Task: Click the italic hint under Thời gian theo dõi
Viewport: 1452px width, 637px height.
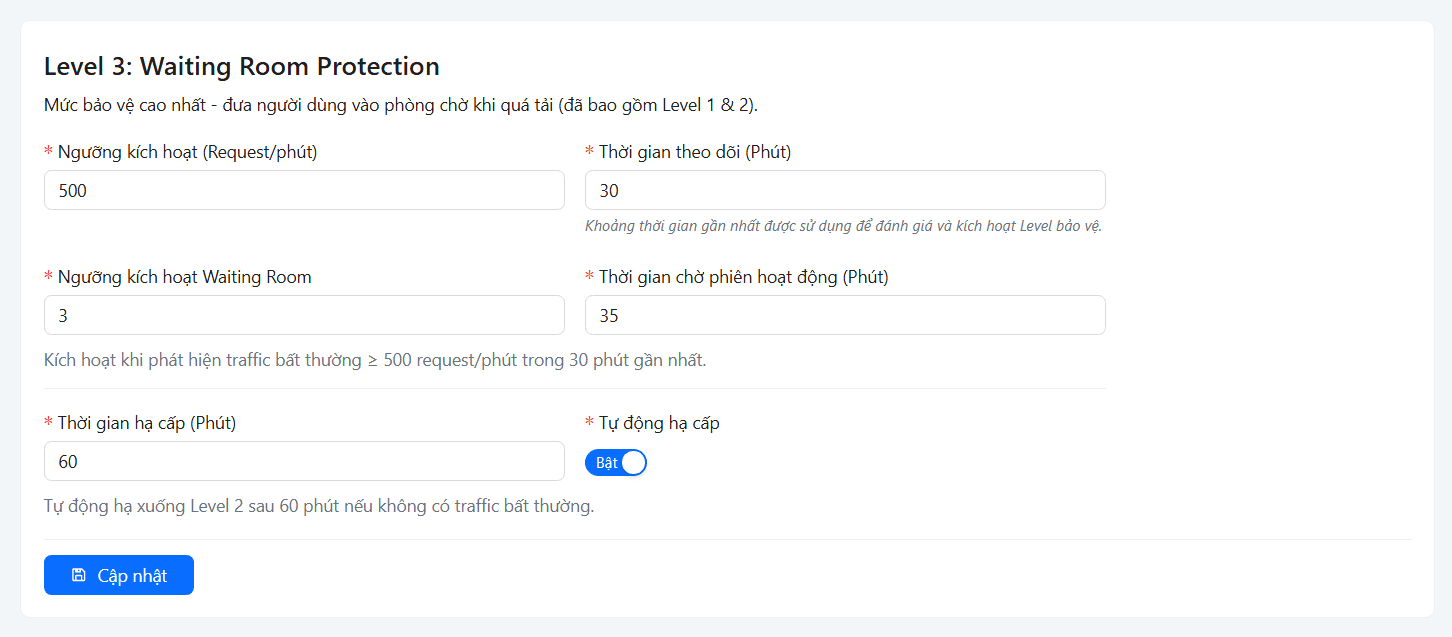Action: point(843,226)
